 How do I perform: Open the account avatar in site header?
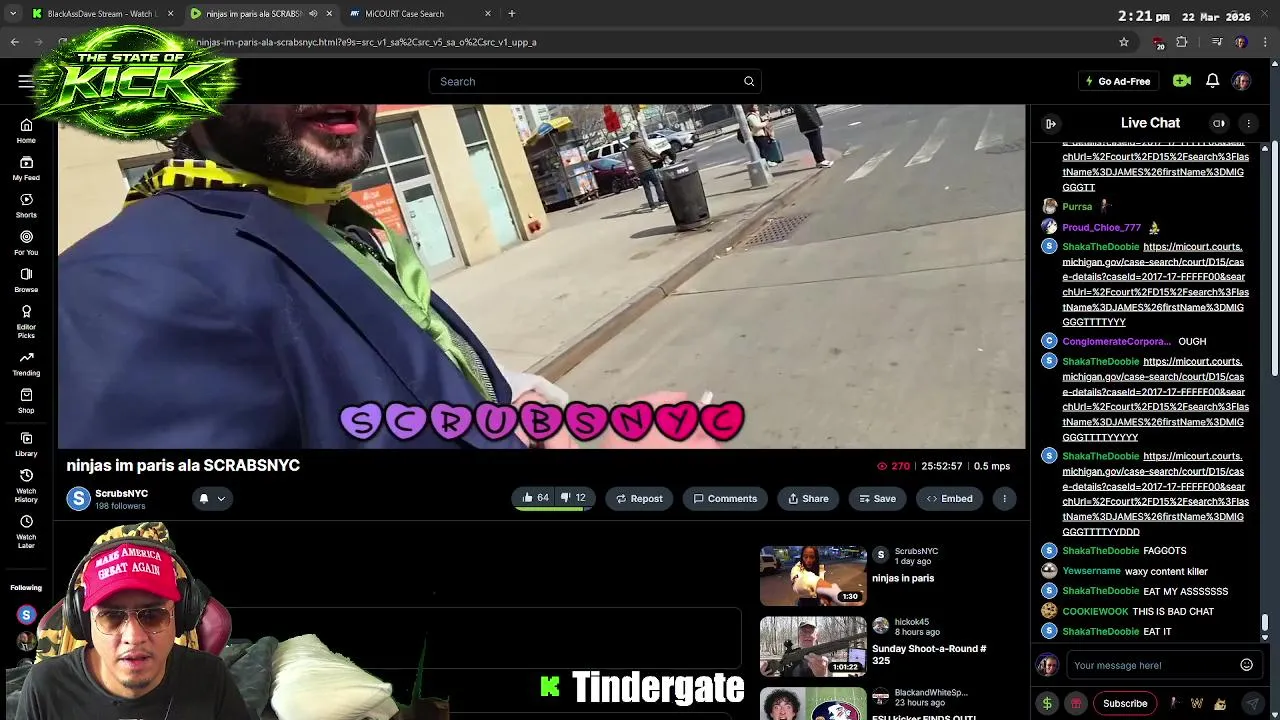tap(1241, 81)
